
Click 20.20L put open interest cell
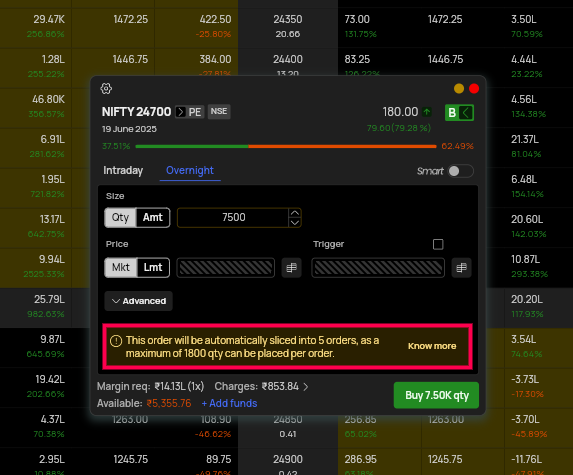527,299
